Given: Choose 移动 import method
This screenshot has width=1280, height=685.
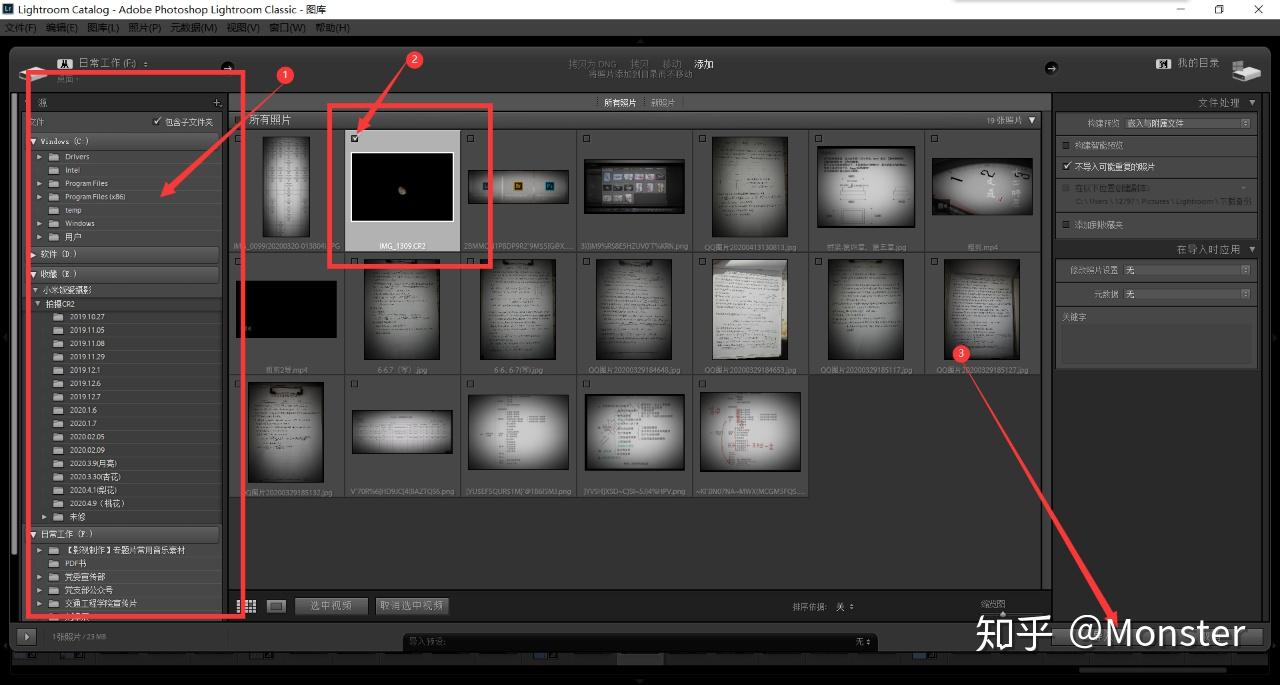Looking at the screenshot, I should coord(672,64).
